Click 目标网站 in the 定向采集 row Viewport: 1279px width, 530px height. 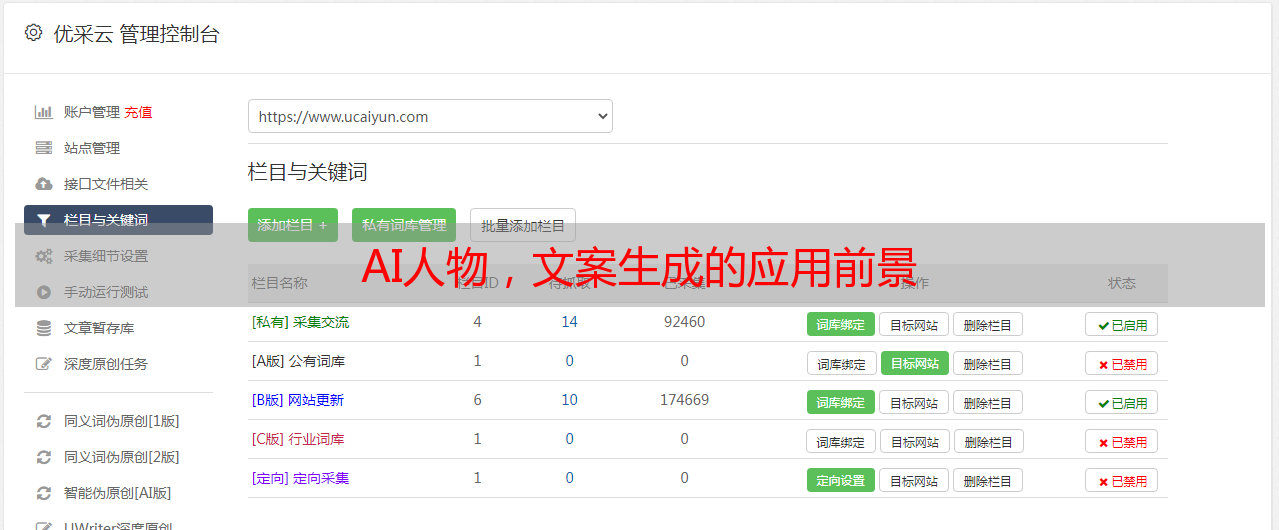(x=914, y=480)
